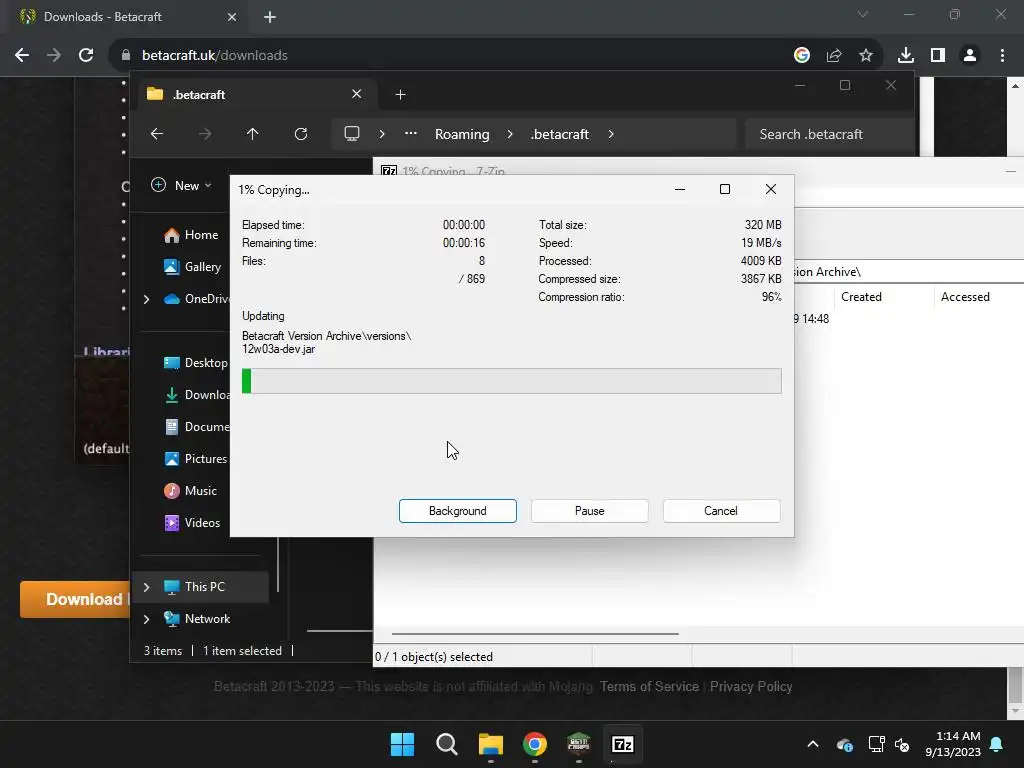Add a new File Explorer tab
This screenshot has height=768, width=1024.
tap(400, 95)
